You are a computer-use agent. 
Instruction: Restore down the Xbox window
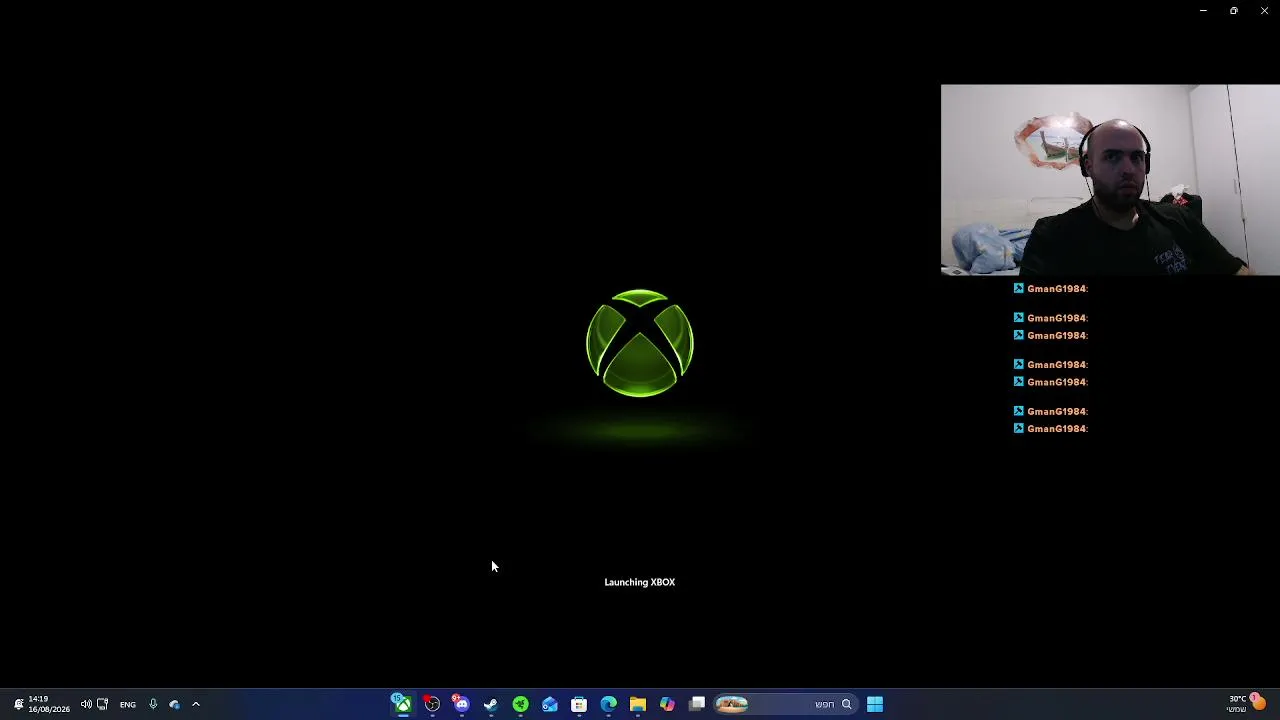(x=1234, y=11)
